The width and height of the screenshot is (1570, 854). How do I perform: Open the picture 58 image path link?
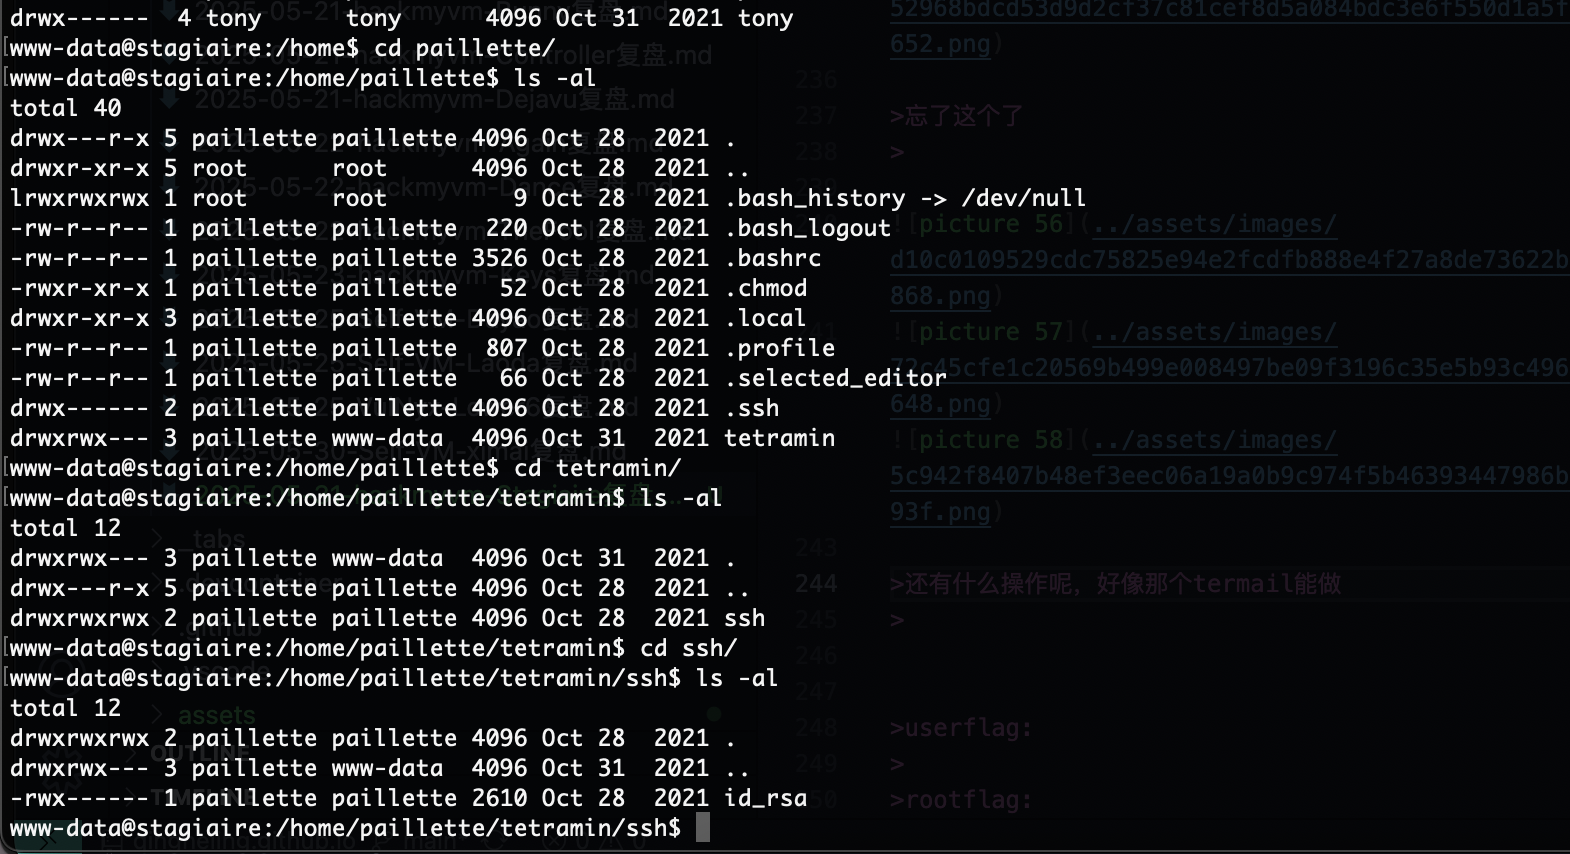(1230, 476)
